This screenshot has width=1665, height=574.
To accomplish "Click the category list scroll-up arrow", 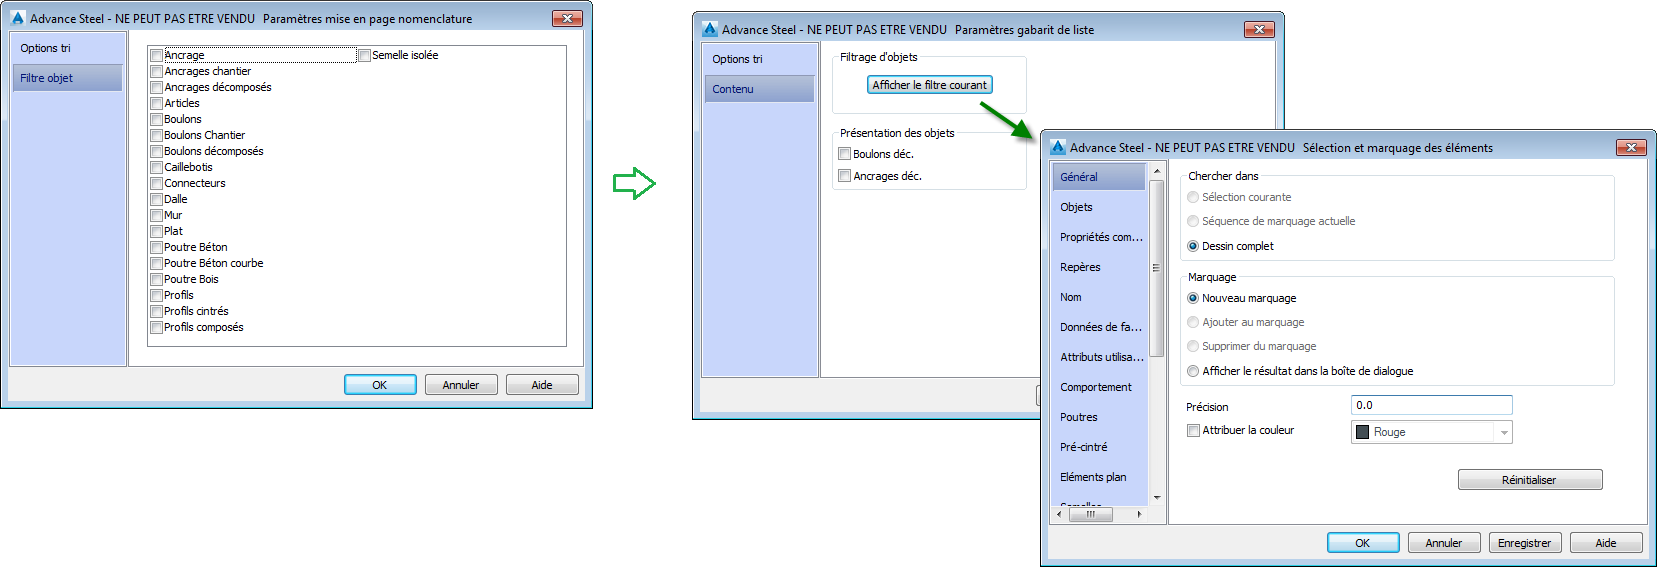I will pos(1157,171).
